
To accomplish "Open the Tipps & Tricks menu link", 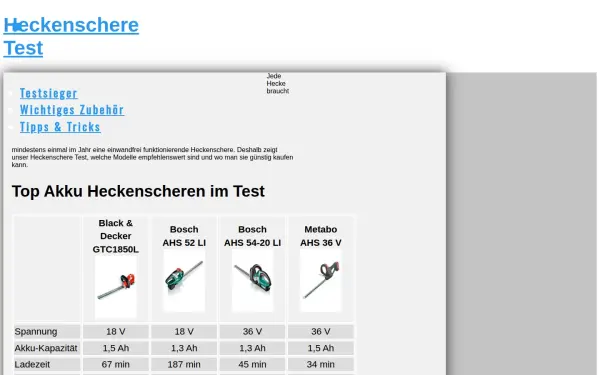I will [60, 127].
